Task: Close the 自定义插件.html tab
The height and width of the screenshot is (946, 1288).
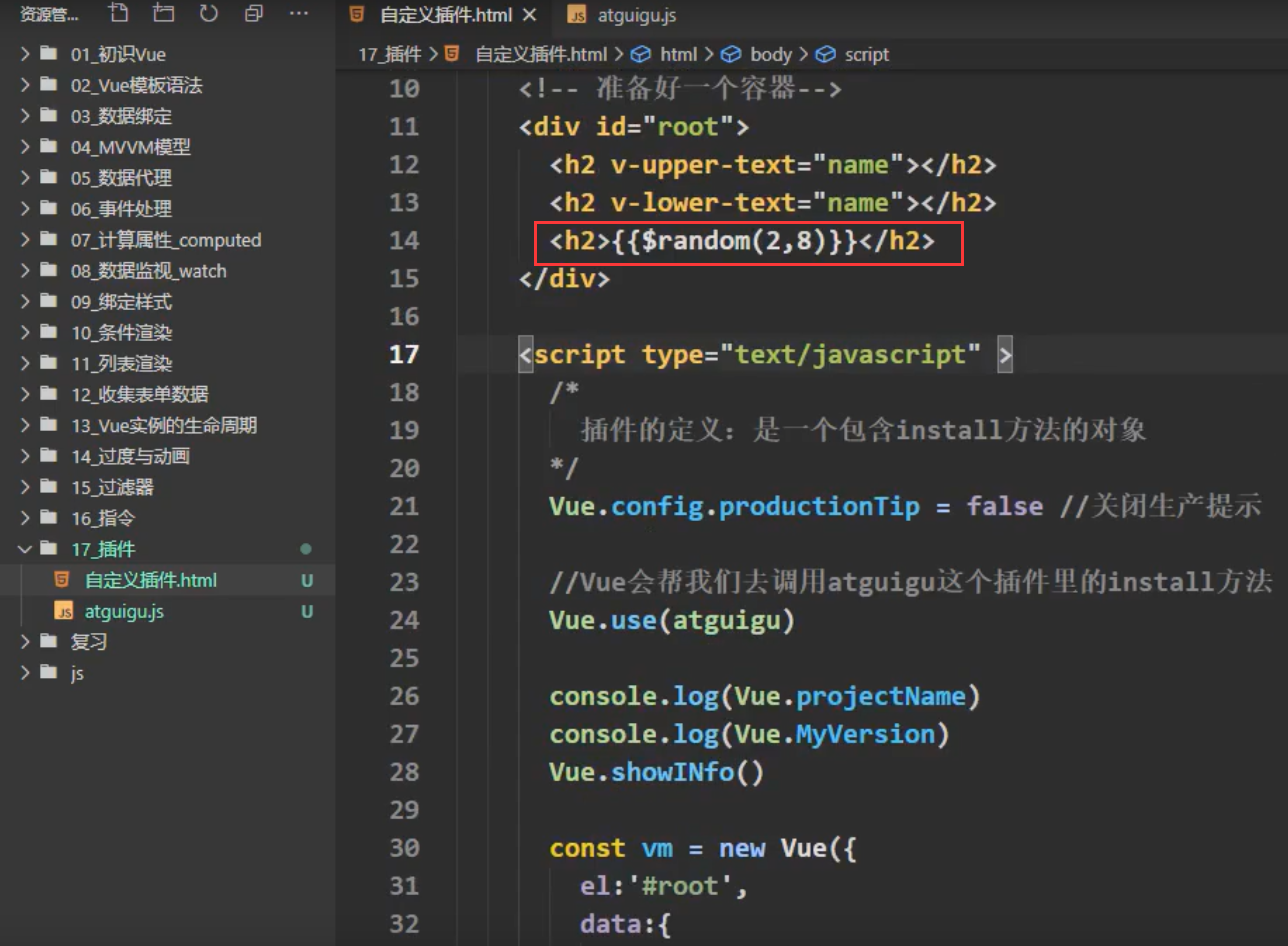Action: (x=530, y=15)
